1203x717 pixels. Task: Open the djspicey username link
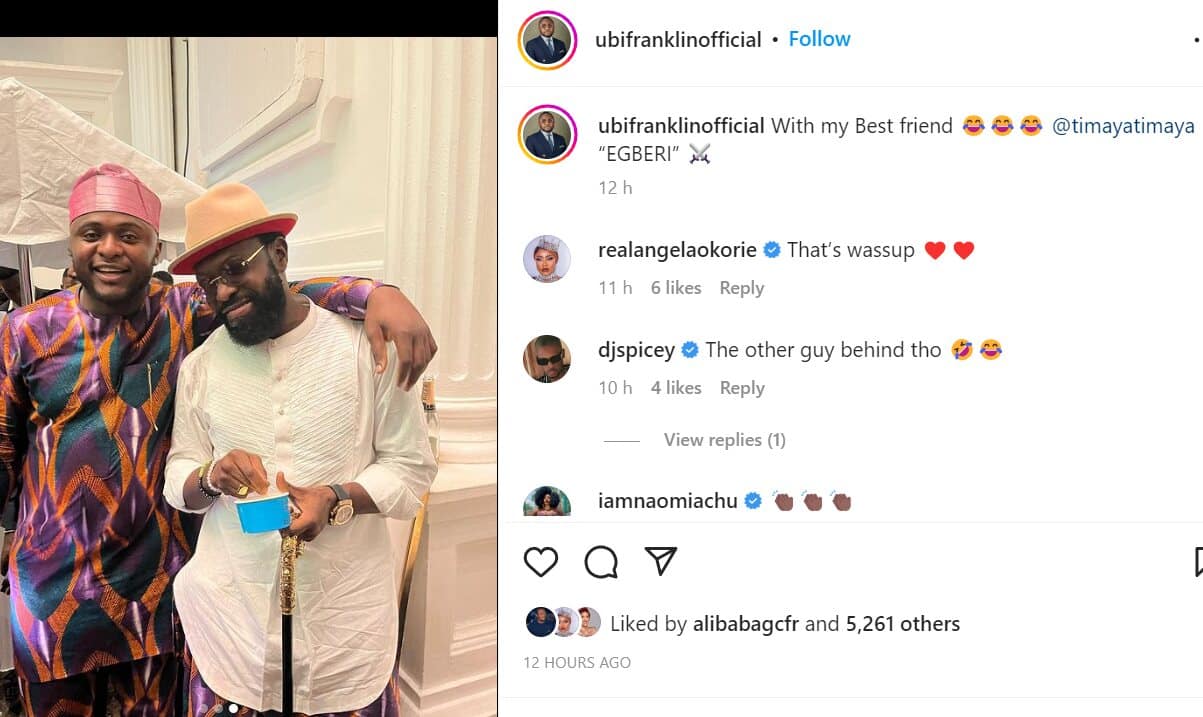pyautogui.click(x=635, y=350)
